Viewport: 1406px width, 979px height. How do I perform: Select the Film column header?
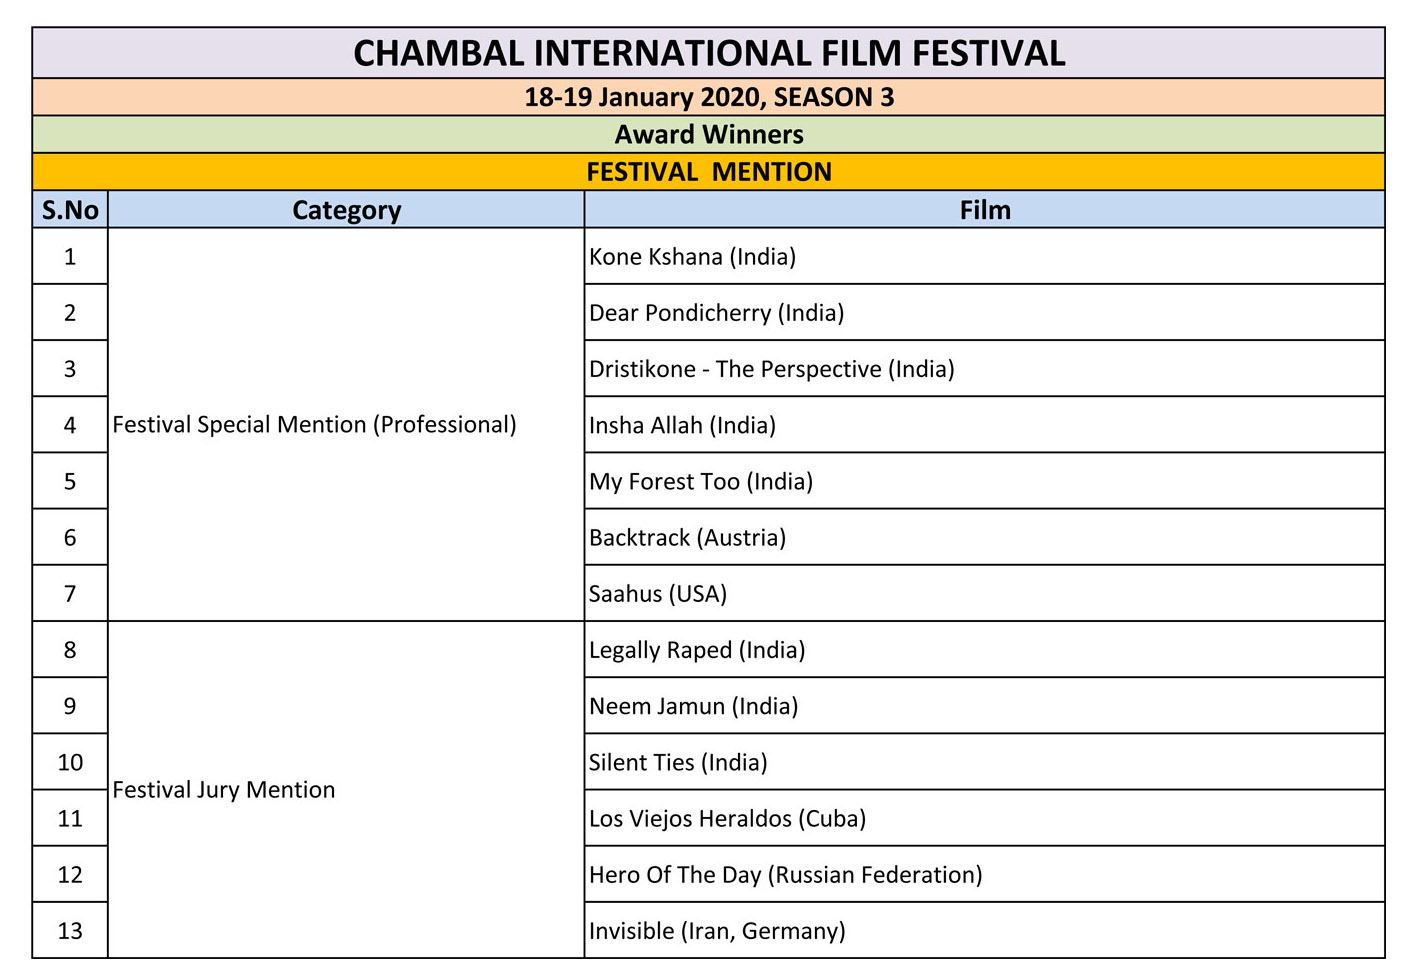pyautogui.click(x=985, y=209)
